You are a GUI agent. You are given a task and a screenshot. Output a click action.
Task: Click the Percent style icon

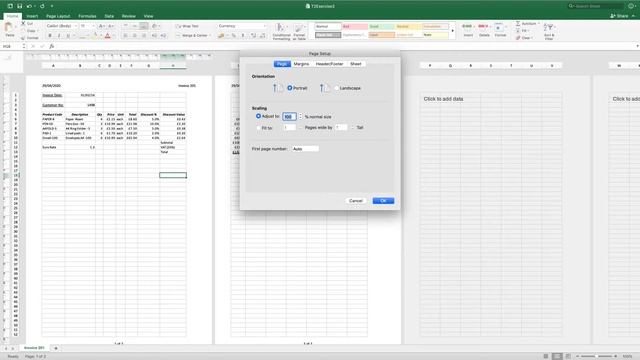[233, 36]
